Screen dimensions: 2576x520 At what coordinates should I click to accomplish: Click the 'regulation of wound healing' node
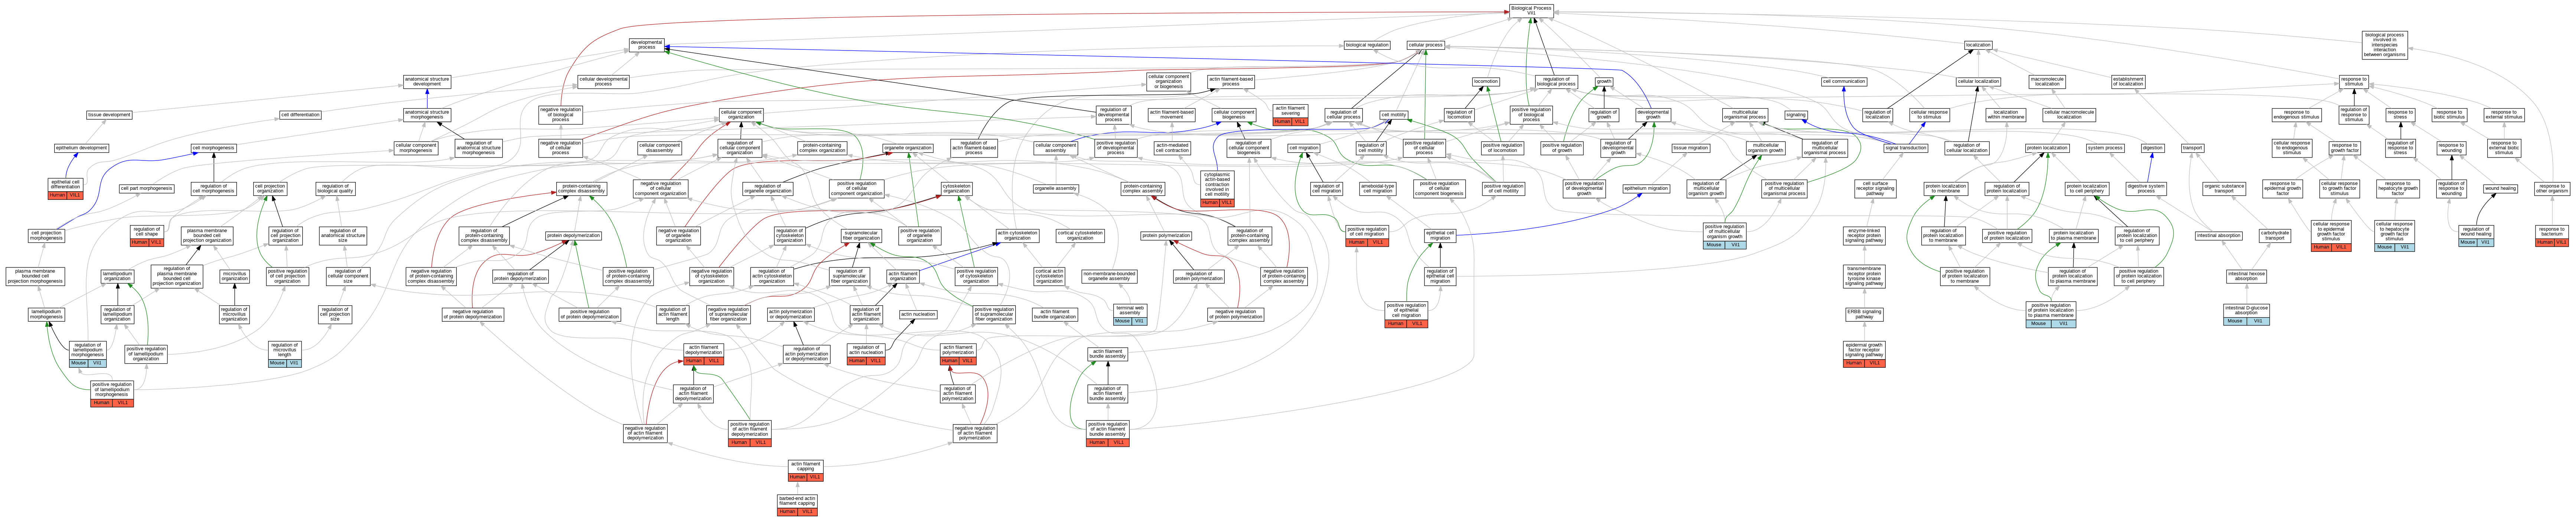coord(2476,235)
